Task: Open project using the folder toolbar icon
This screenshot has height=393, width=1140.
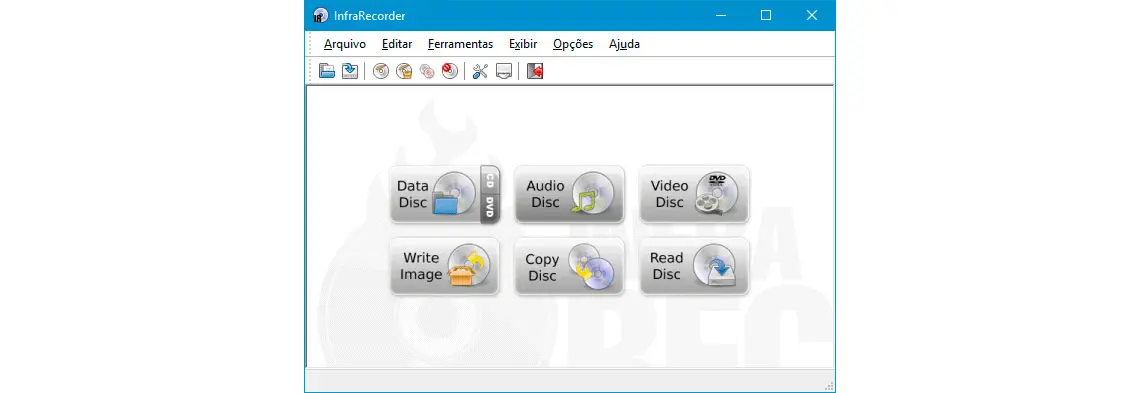Action: [327, 70]
